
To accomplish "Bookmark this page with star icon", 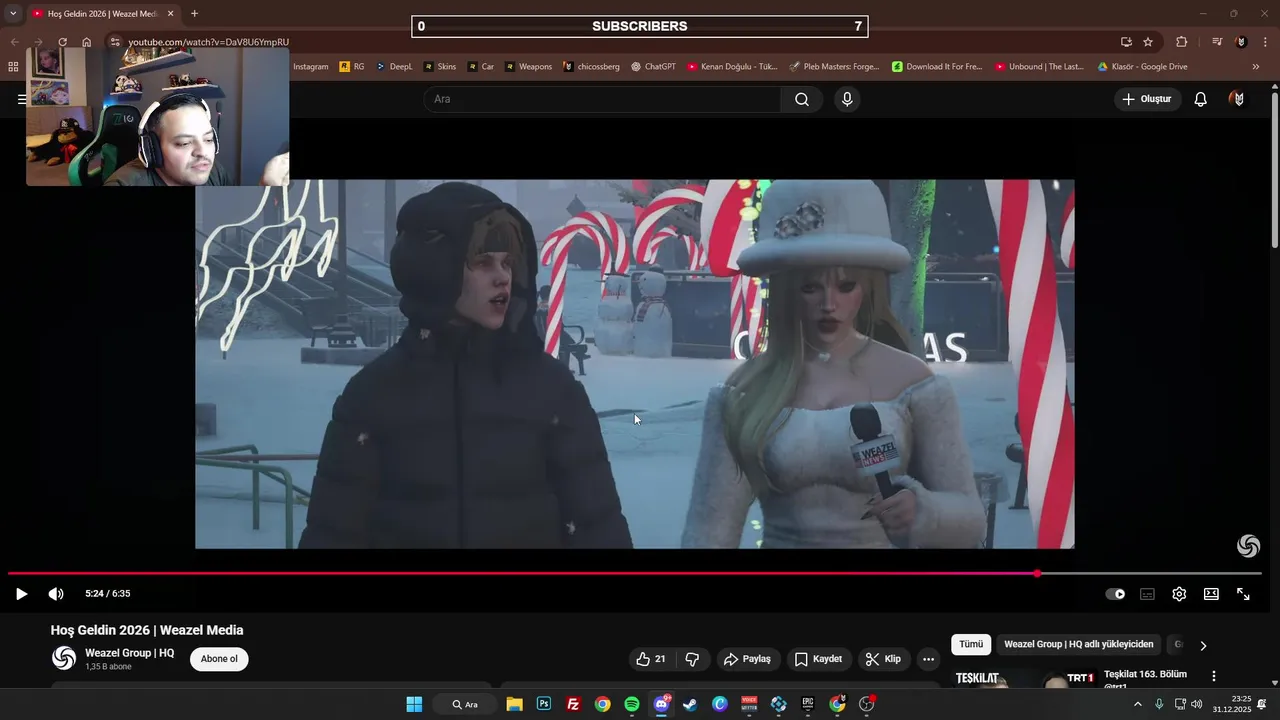I will [x=1148, y=42].
